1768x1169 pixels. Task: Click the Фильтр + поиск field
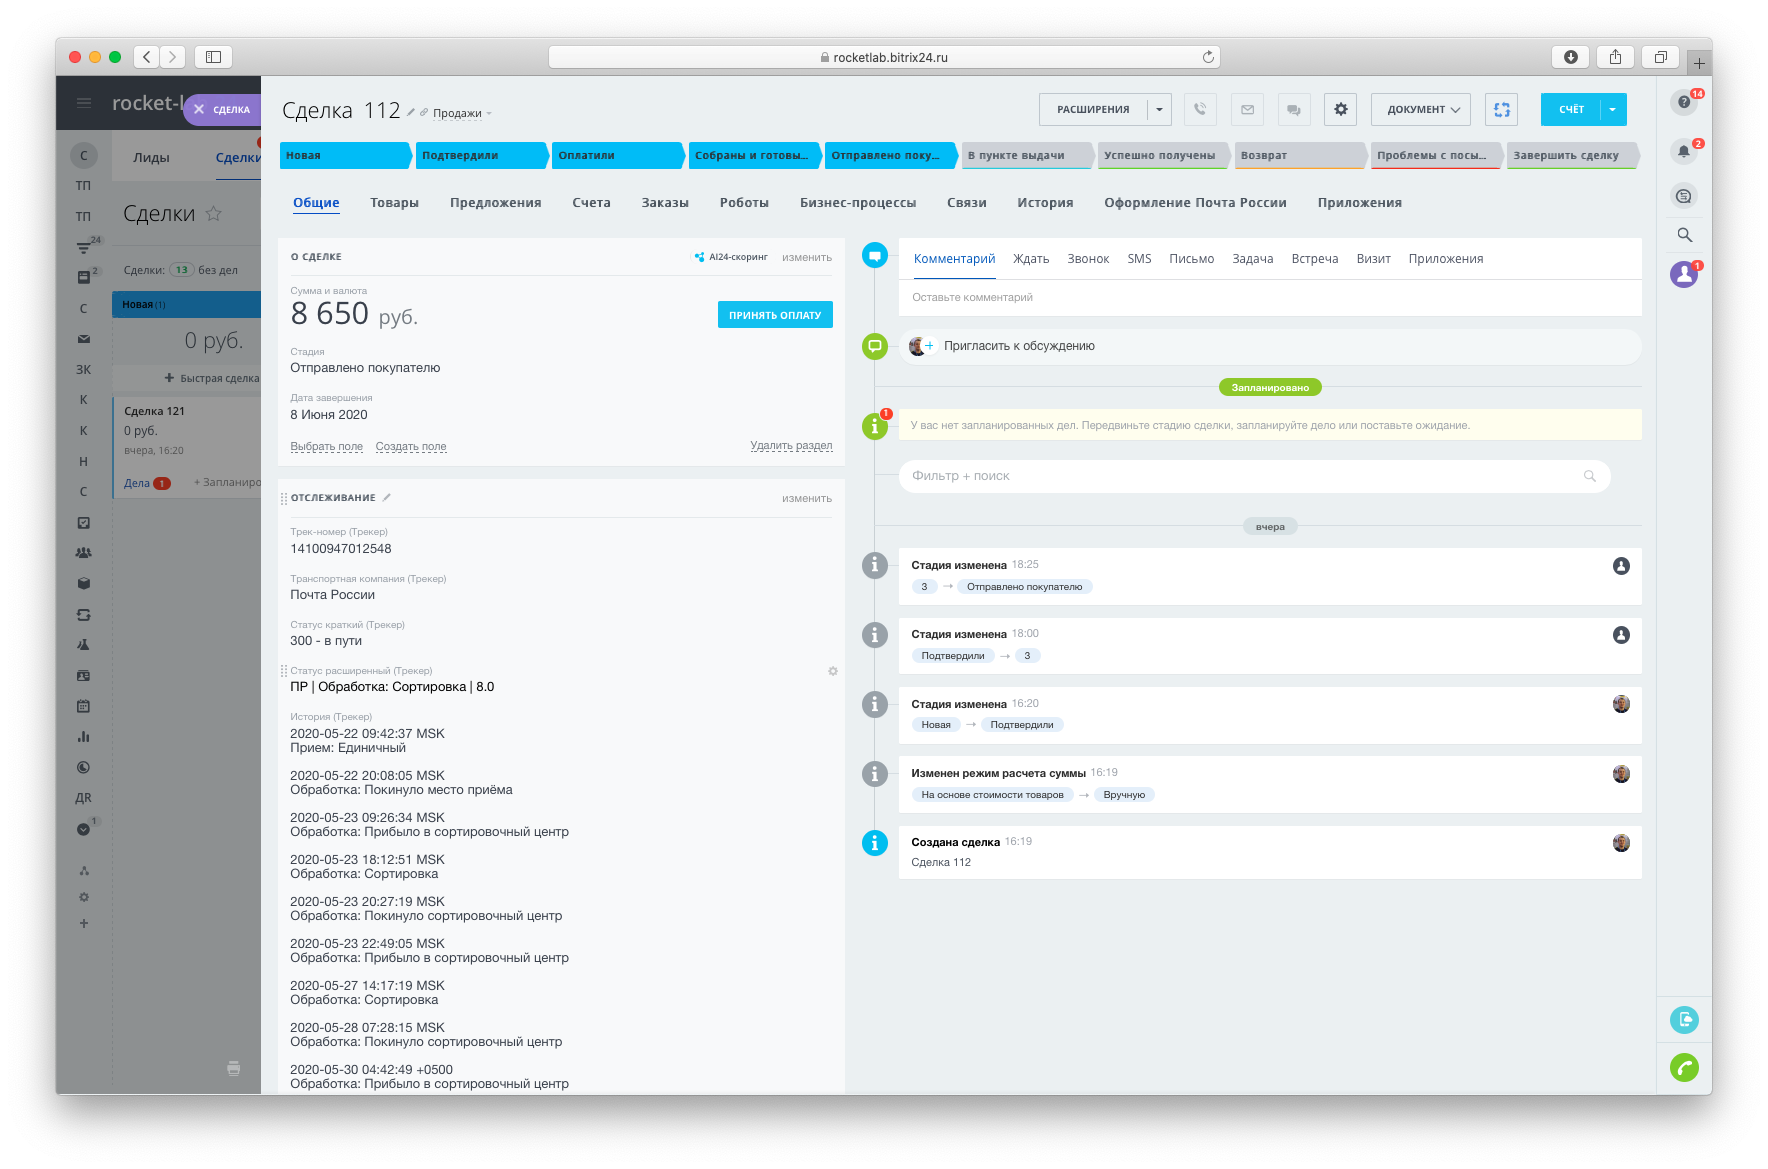coord(1255,476)
